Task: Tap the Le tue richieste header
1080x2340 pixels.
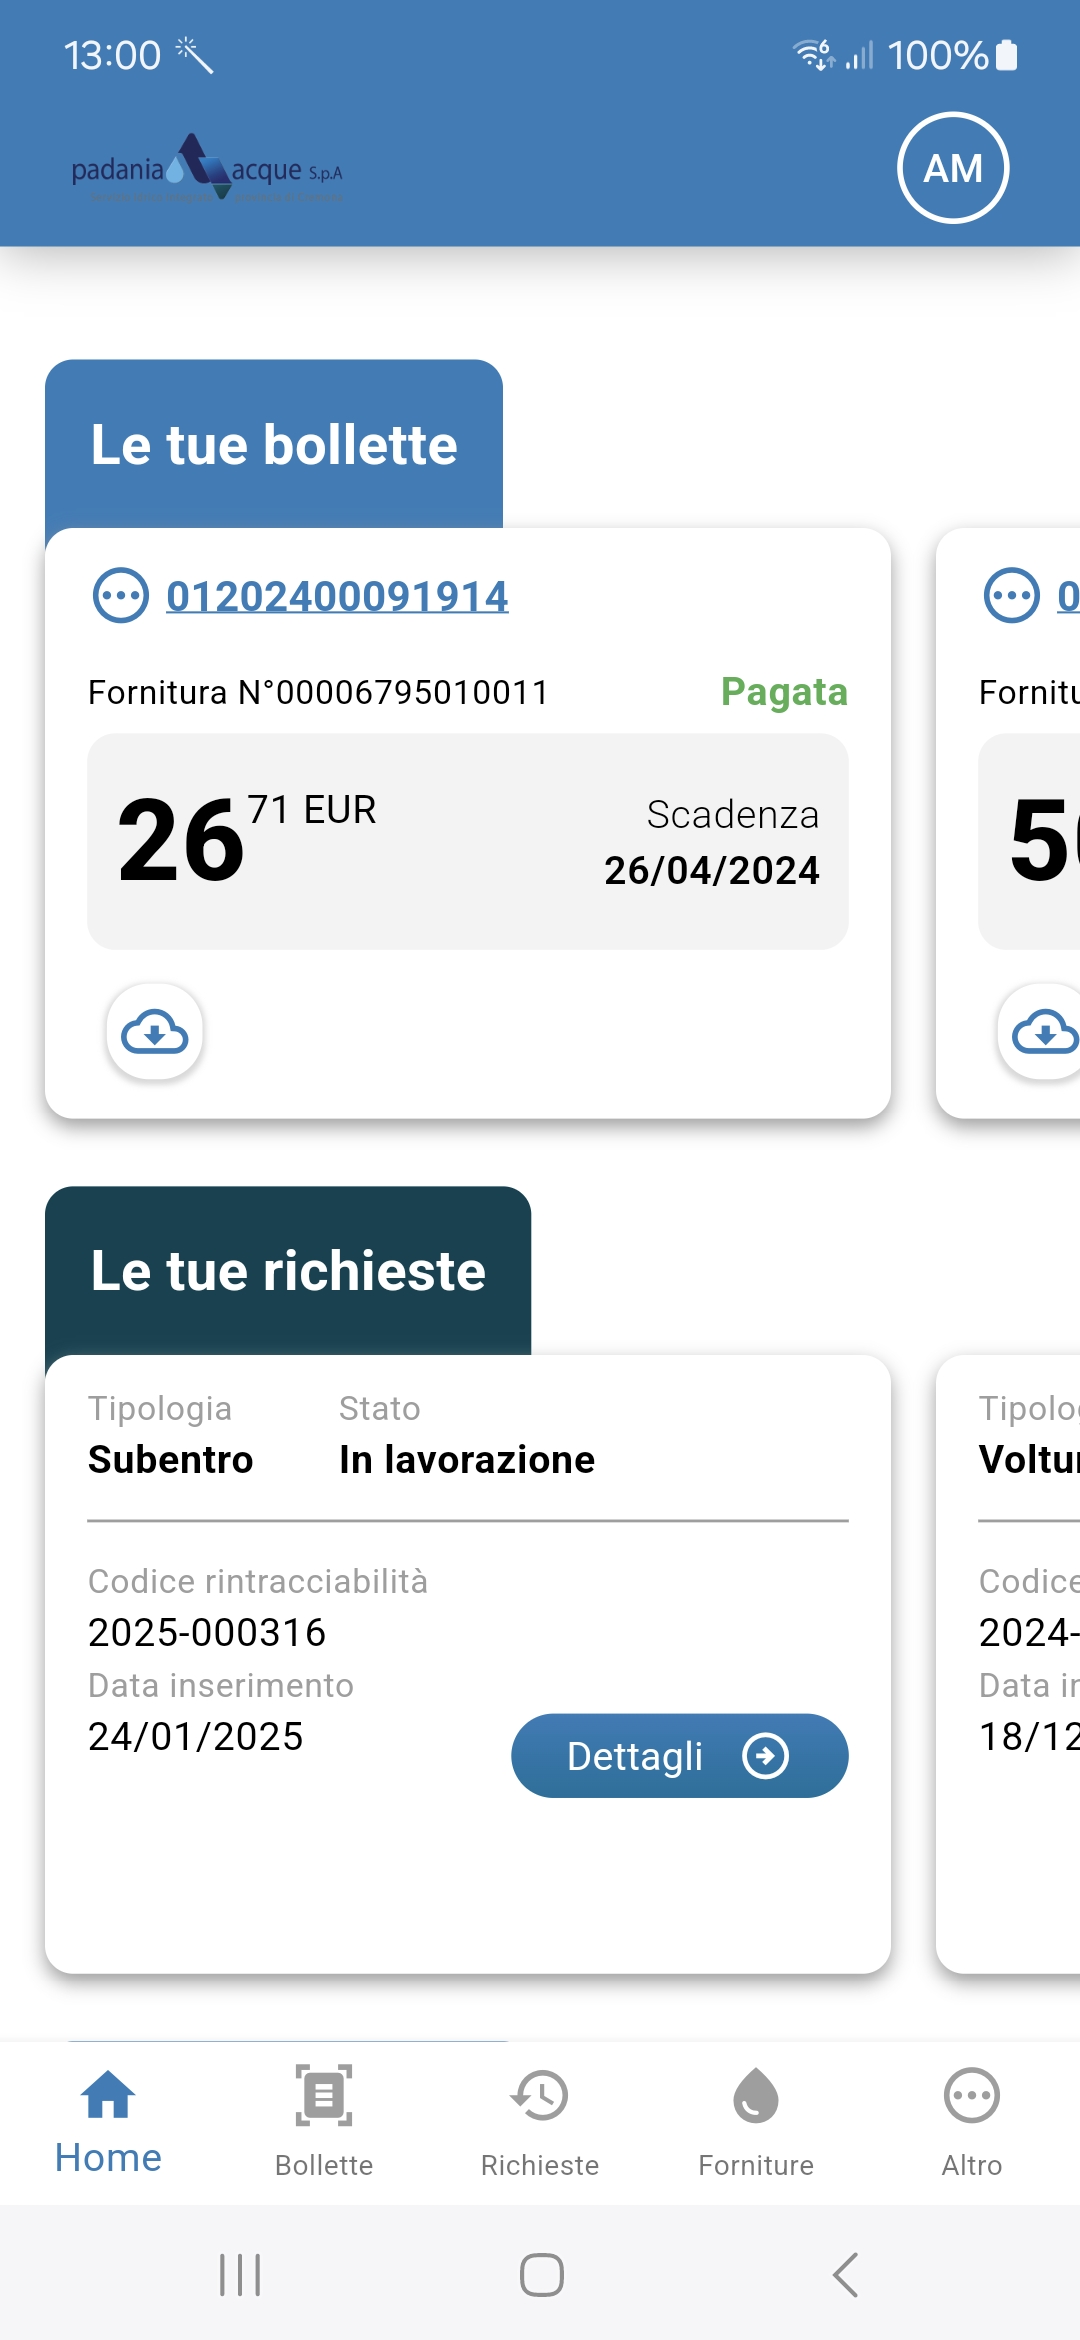Action: tap(288, 1271)
